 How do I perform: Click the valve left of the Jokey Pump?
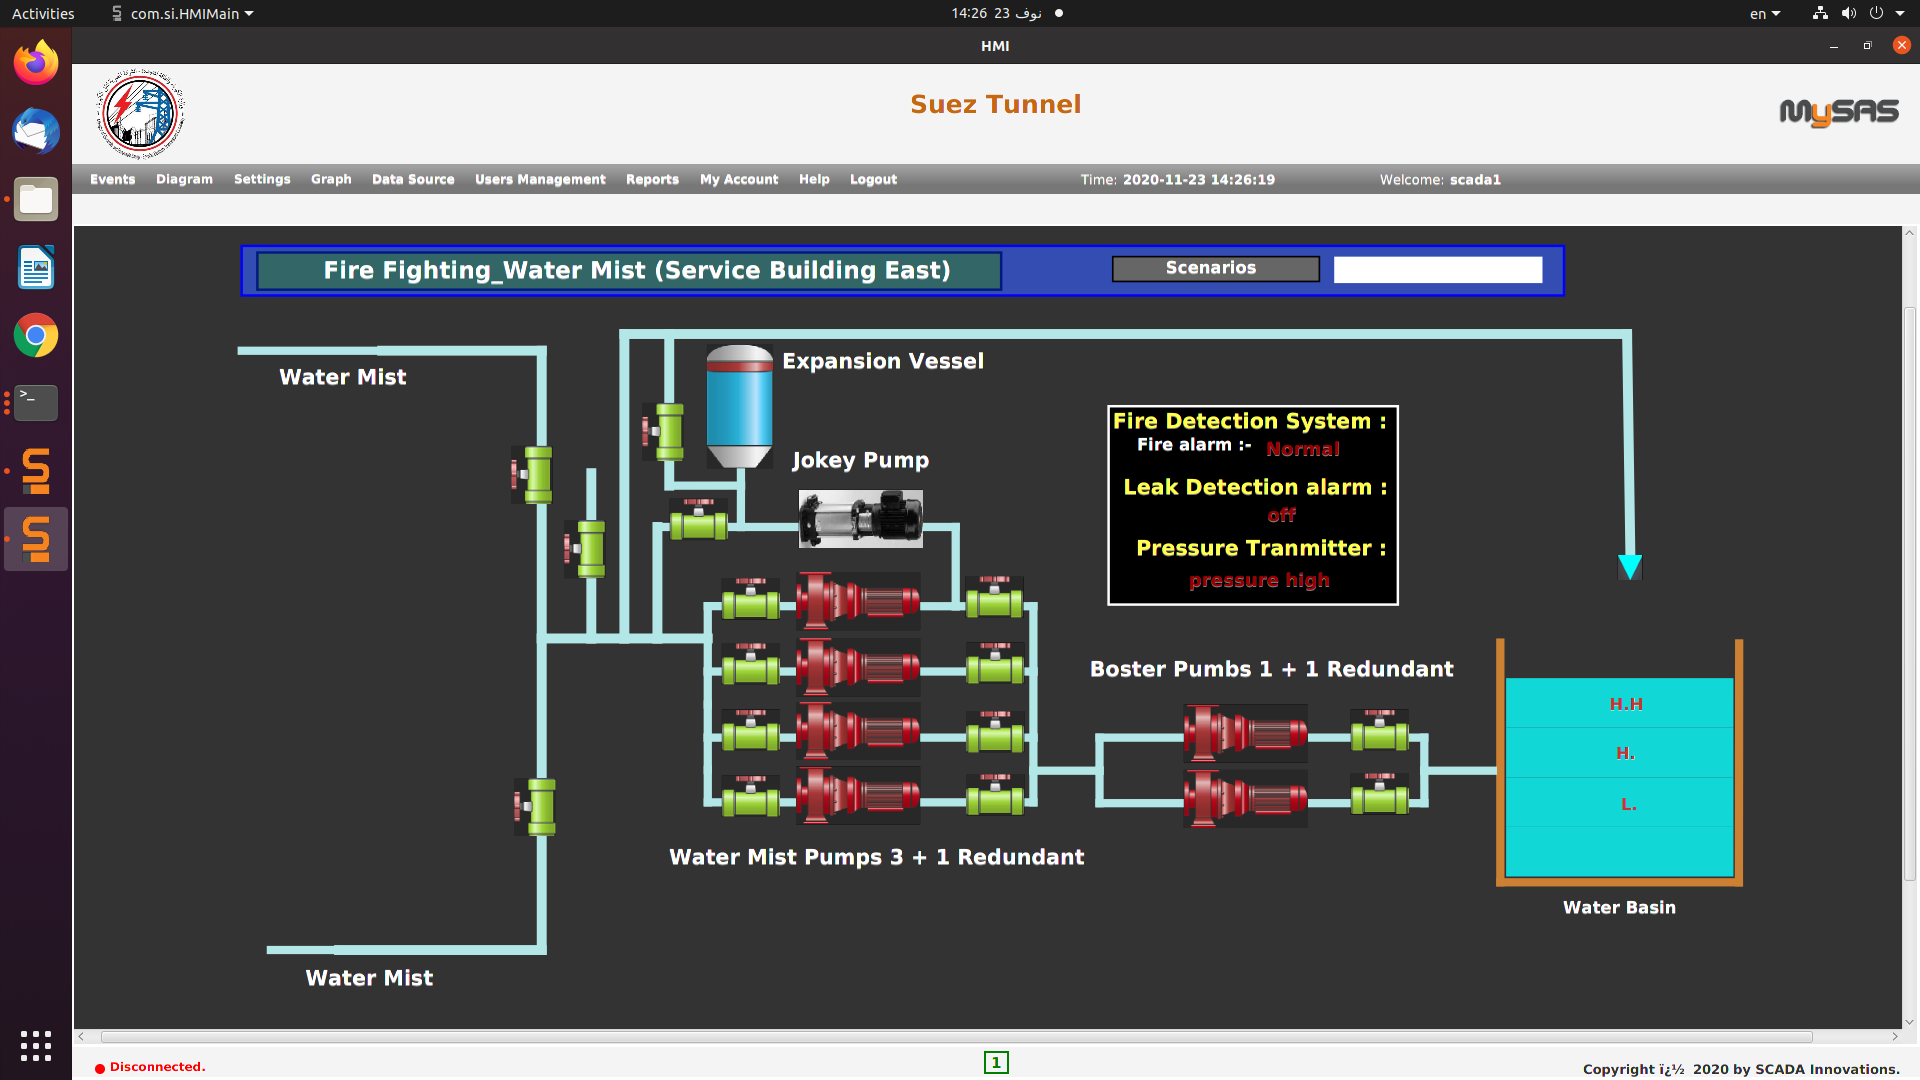point(698,522)
